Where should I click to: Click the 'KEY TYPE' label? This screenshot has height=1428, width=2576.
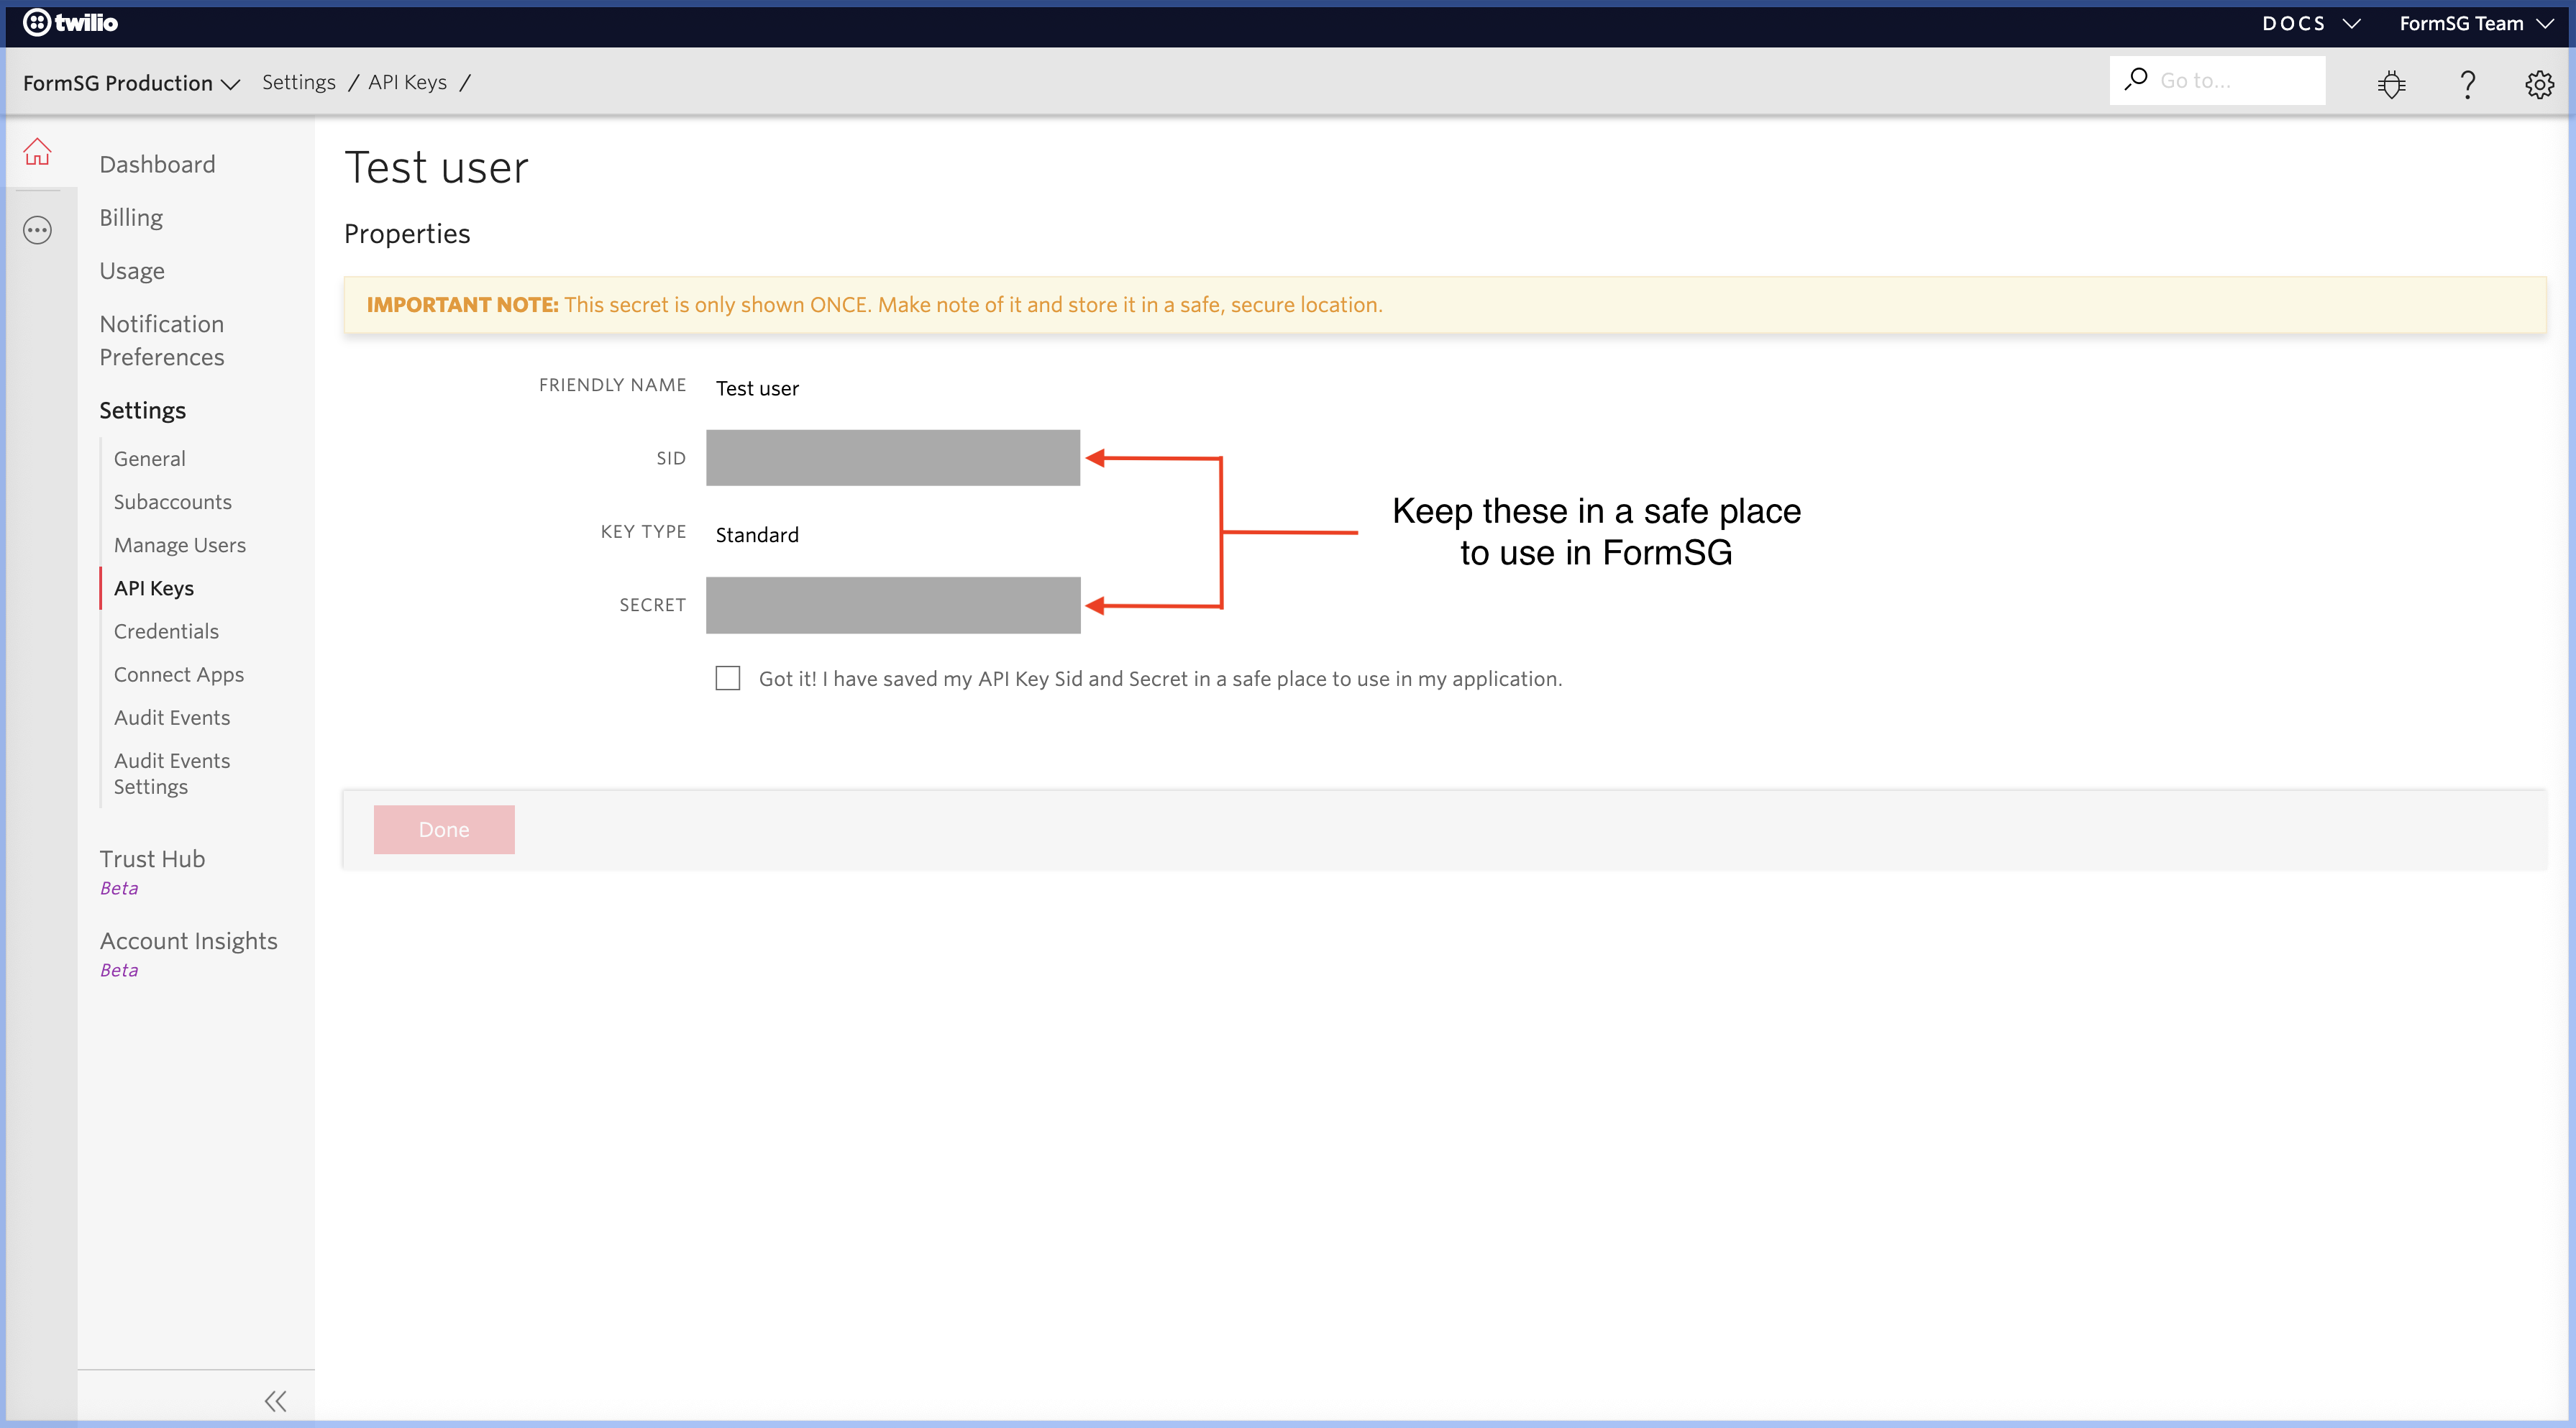click(x=643, y=531)
